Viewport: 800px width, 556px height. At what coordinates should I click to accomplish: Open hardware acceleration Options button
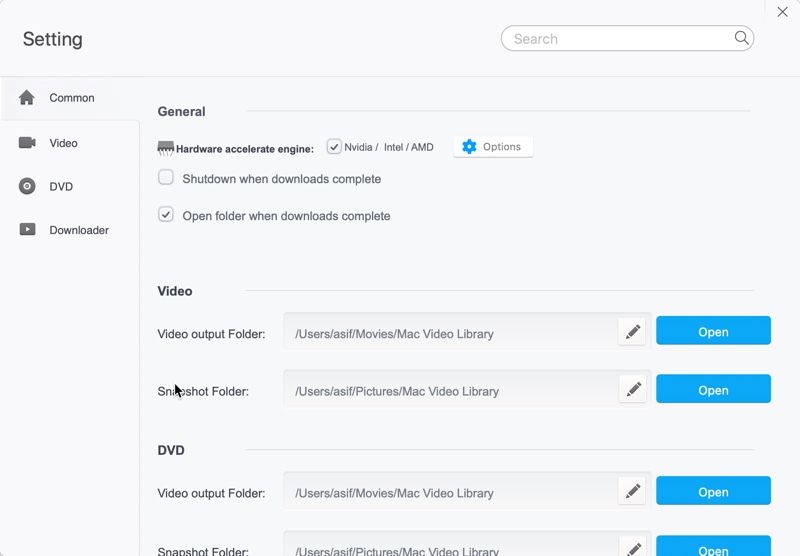(493, 147)
